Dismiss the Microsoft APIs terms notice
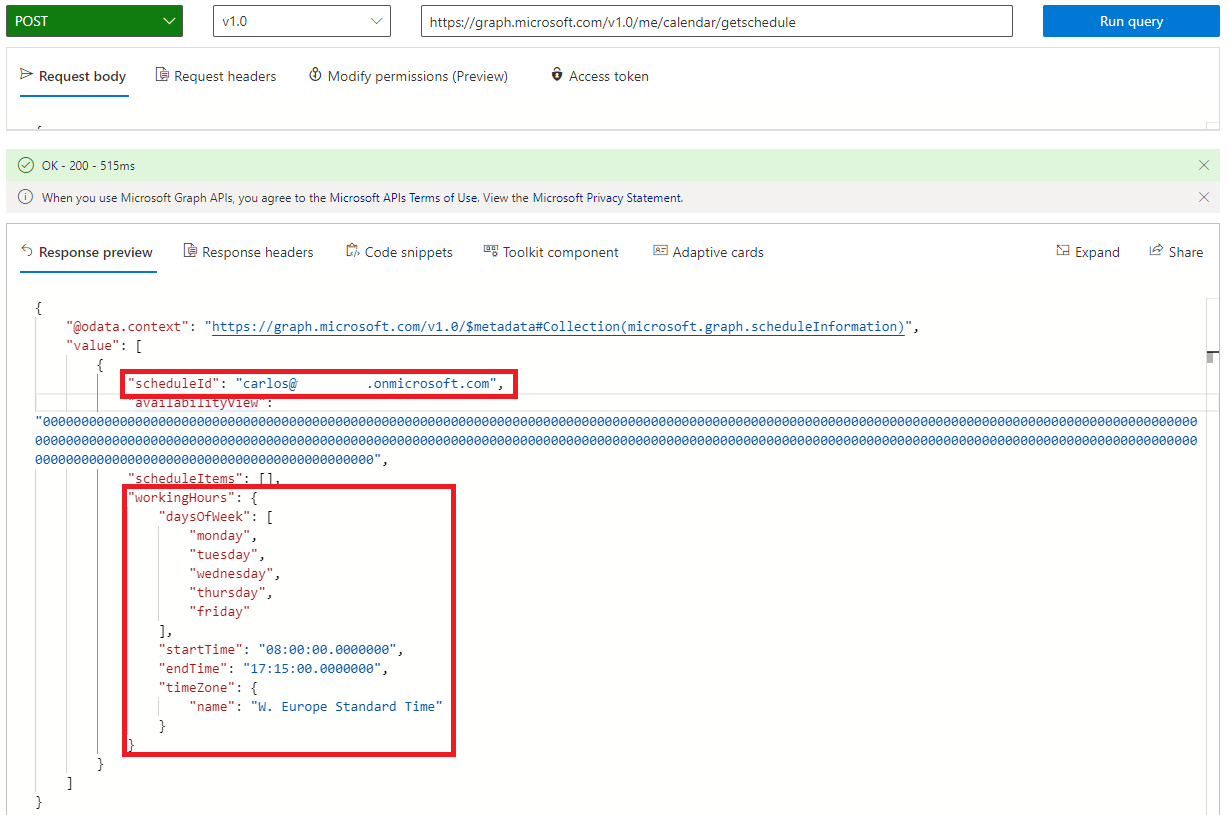The image size is (1229, 815). (1204, 197)
